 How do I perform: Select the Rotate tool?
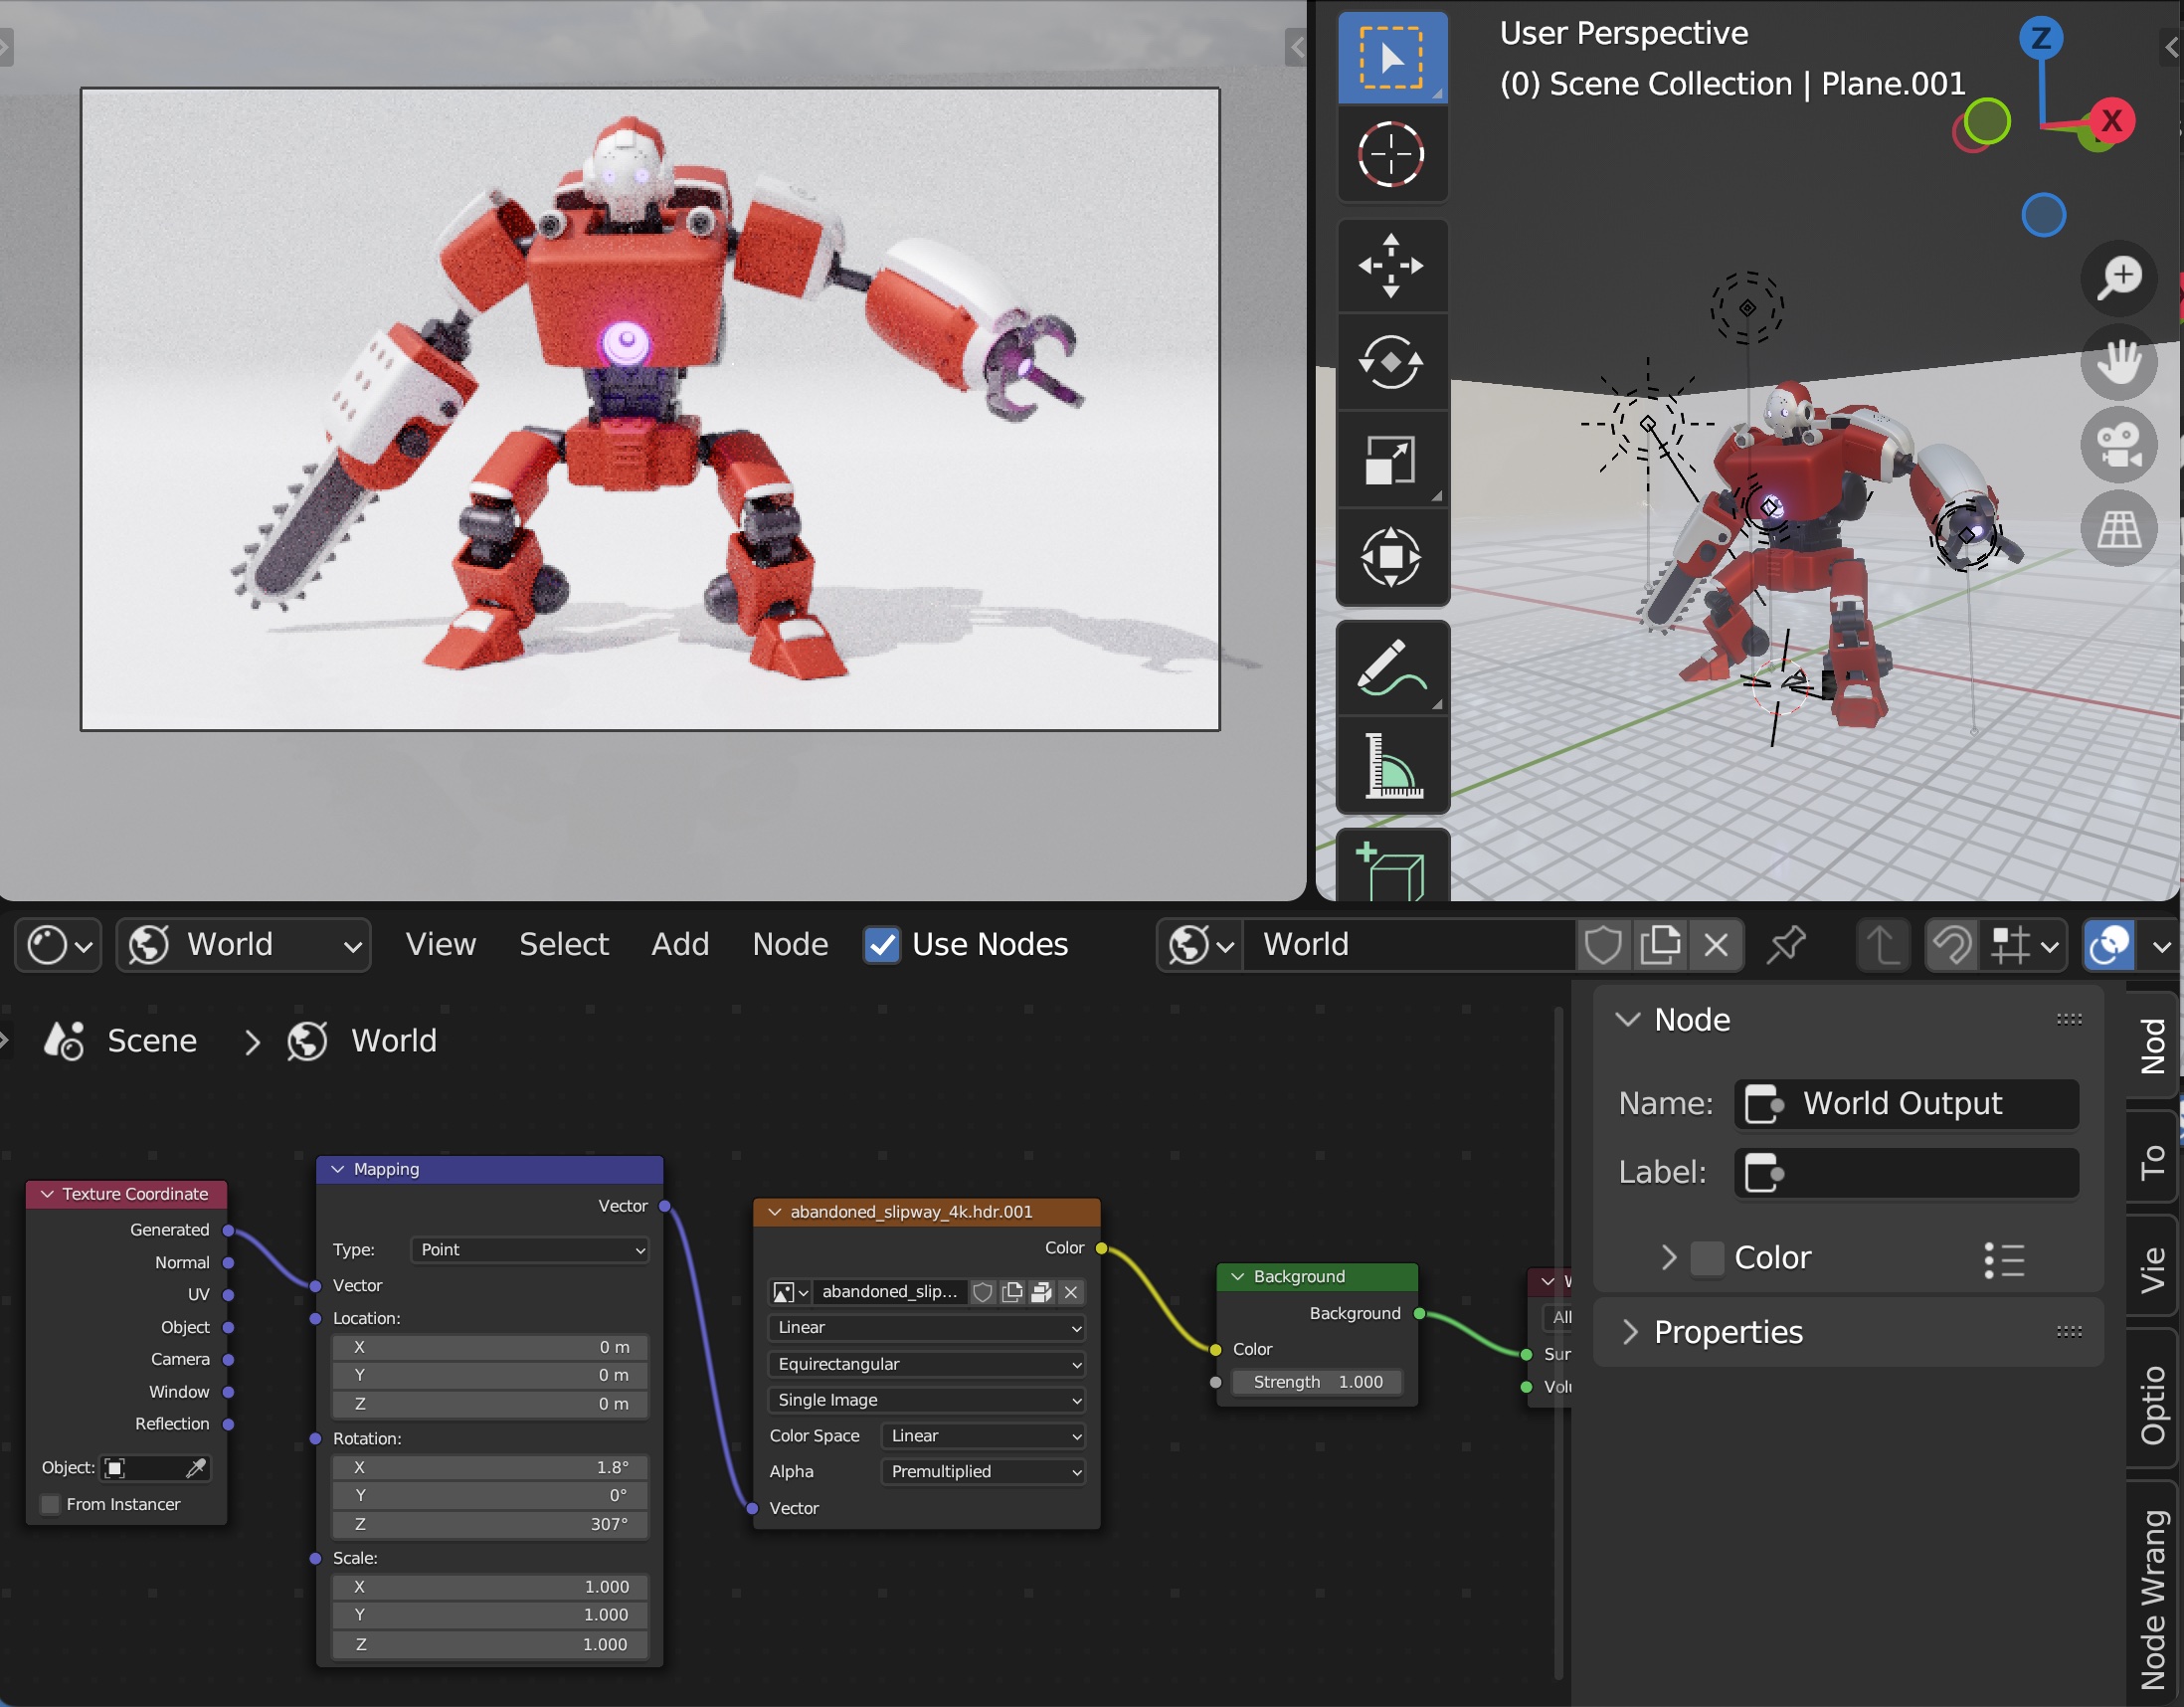(1391, 362)
